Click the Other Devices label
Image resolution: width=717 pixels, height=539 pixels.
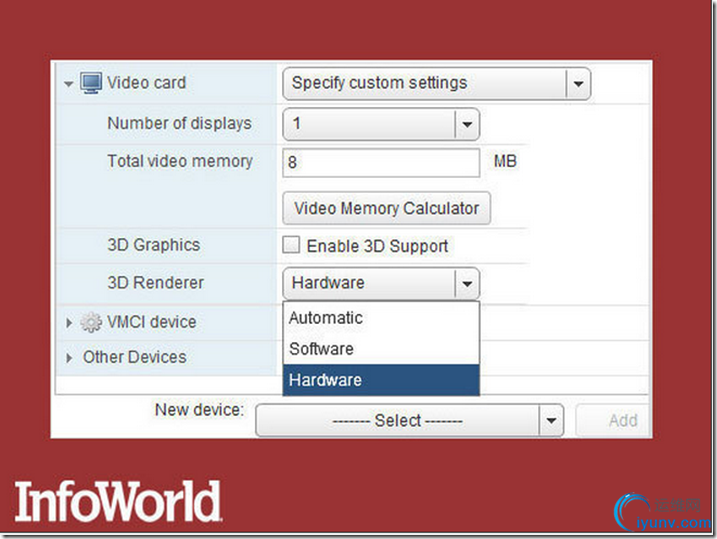coord(134,357)
